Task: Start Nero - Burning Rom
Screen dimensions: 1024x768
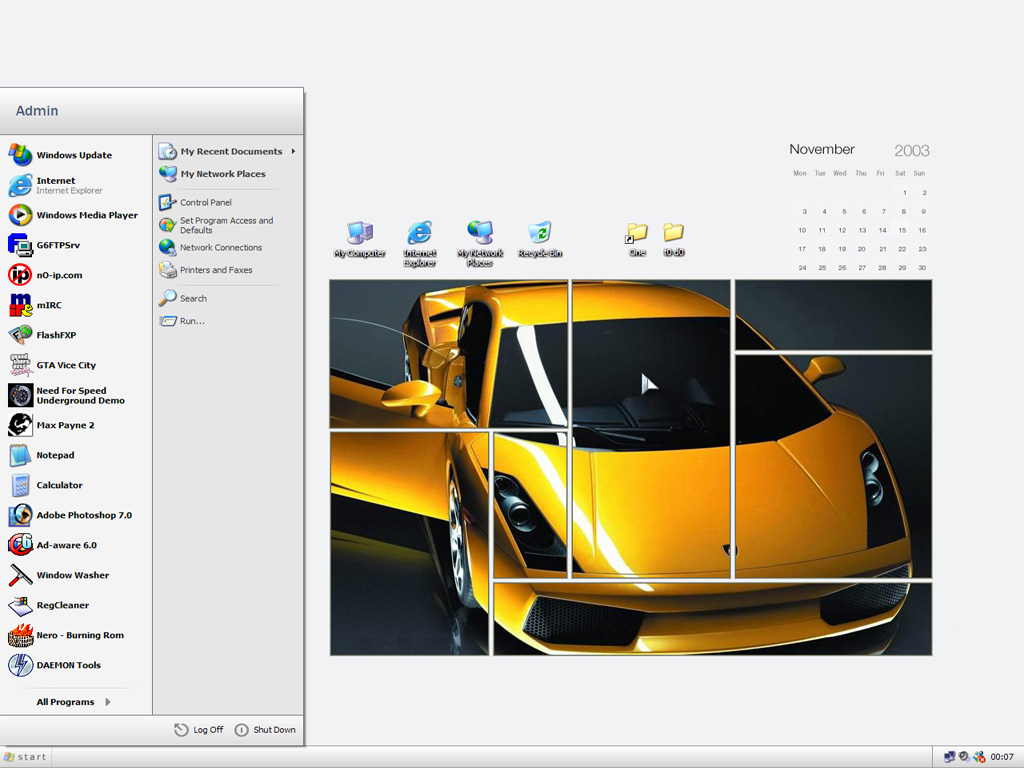Action: pyautogui.click(x=79, y=635)
